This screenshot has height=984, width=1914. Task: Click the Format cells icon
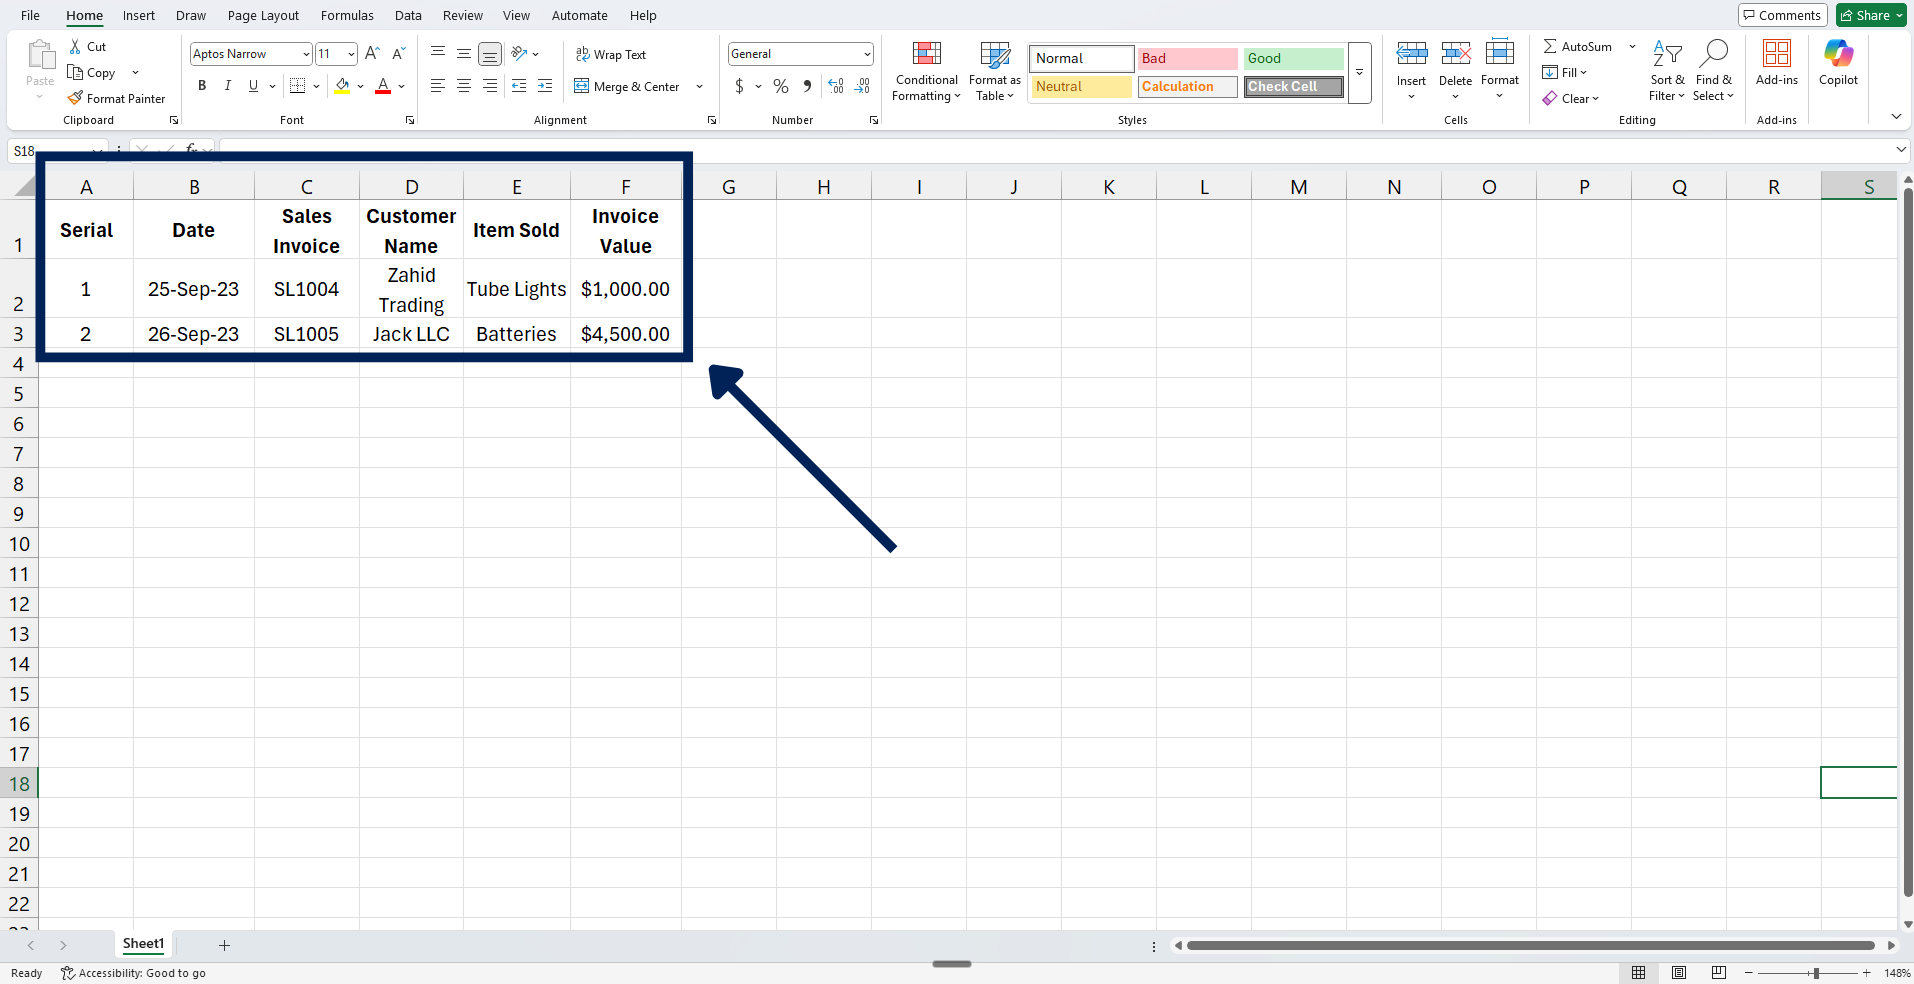click(x=1500, y=54)
